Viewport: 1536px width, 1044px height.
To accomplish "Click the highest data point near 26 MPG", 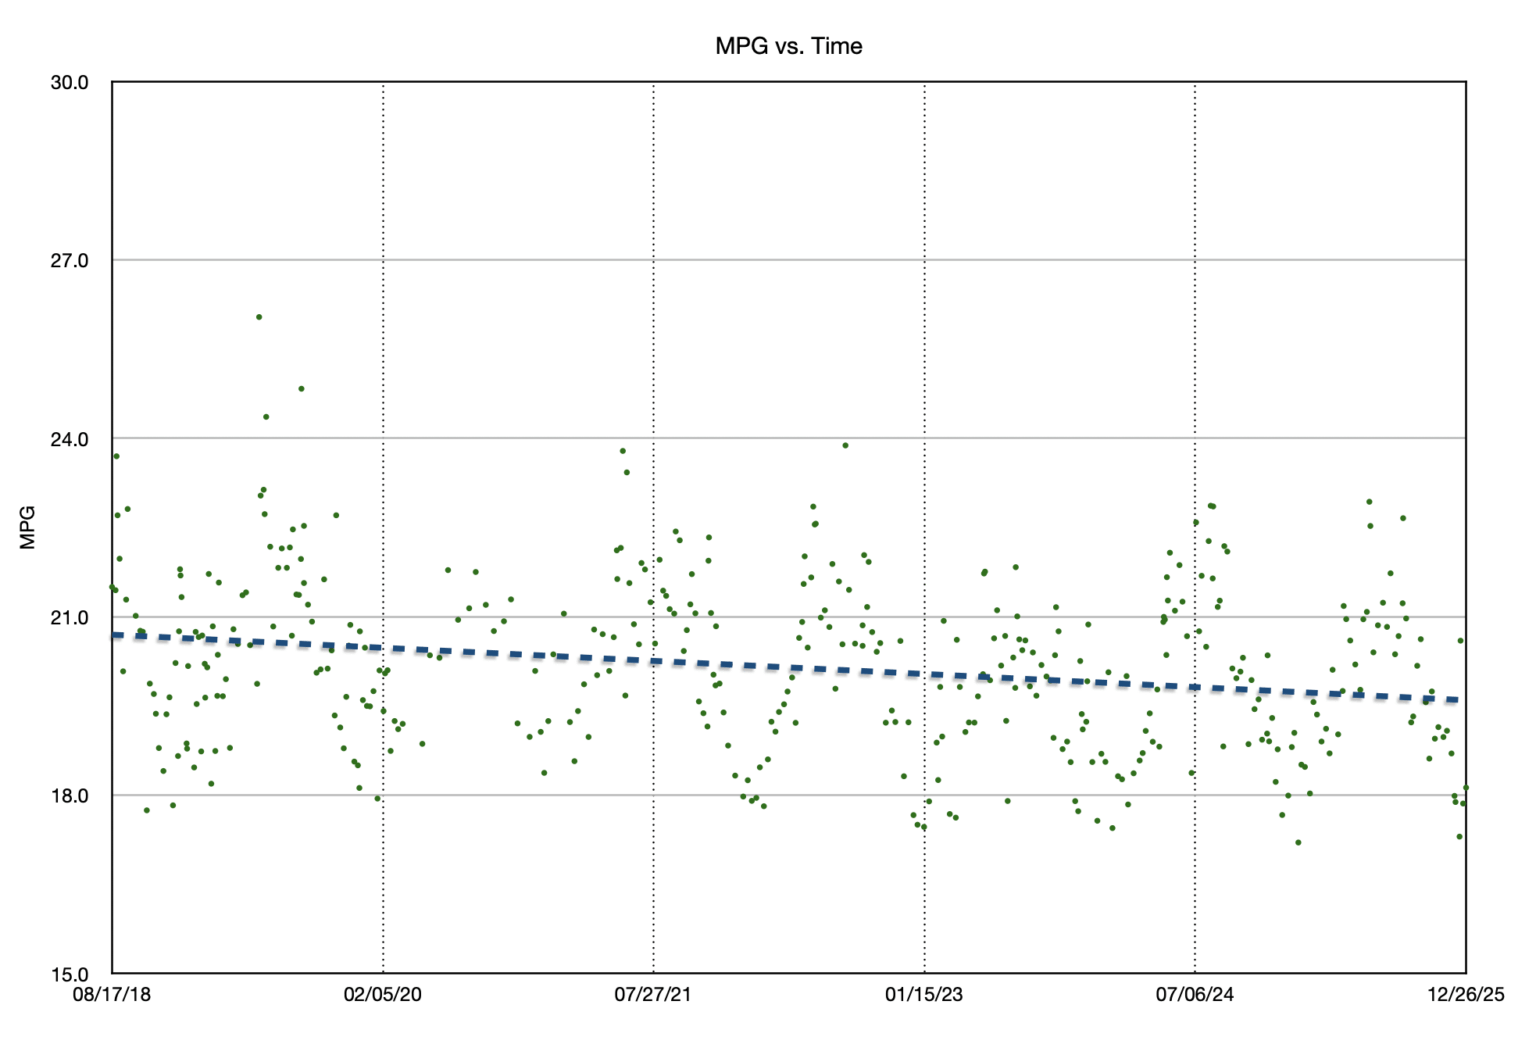I will pyautogui.click(x=260, y=316).
